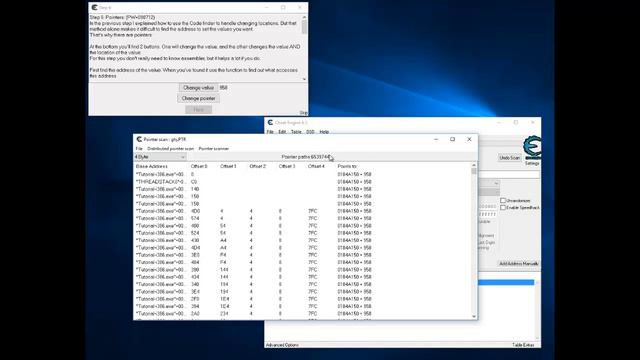This screenshot has height=360, width=640.
Task: Click the Offset 4 column header
Action: (x=316, y=166)
